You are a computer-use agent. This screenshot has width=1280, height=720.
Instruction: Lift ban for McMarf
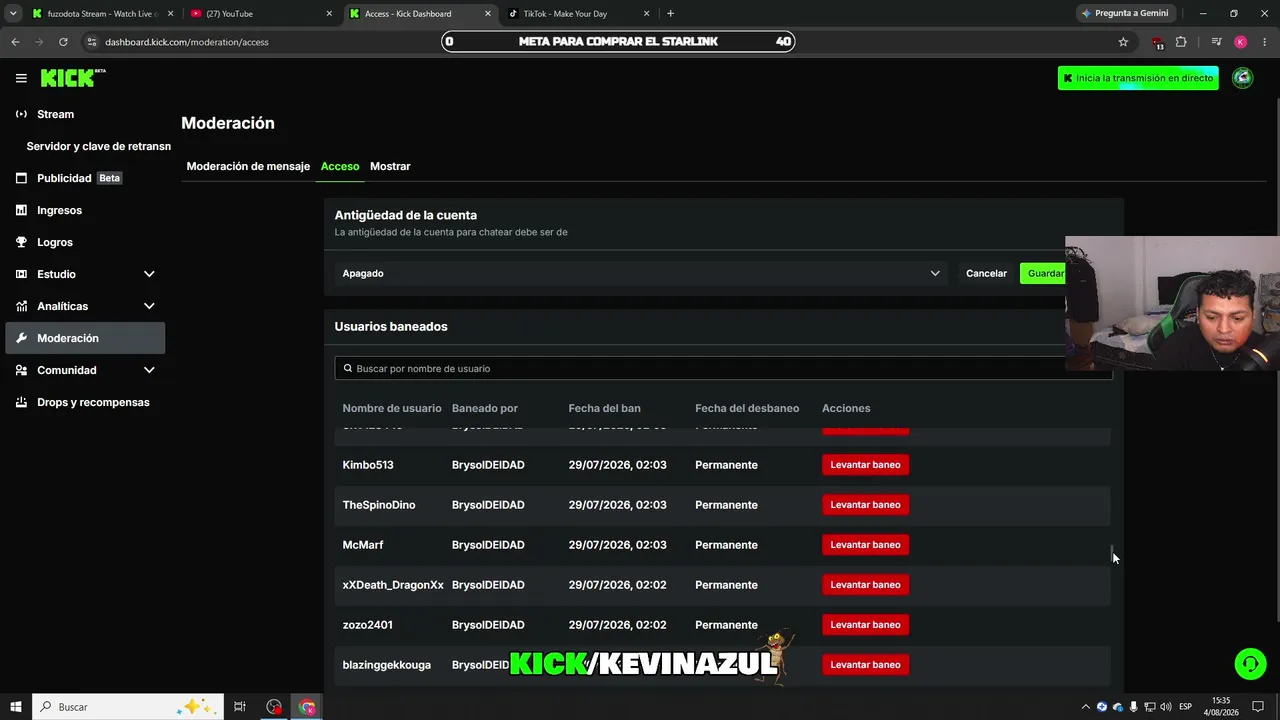(865, 545)
